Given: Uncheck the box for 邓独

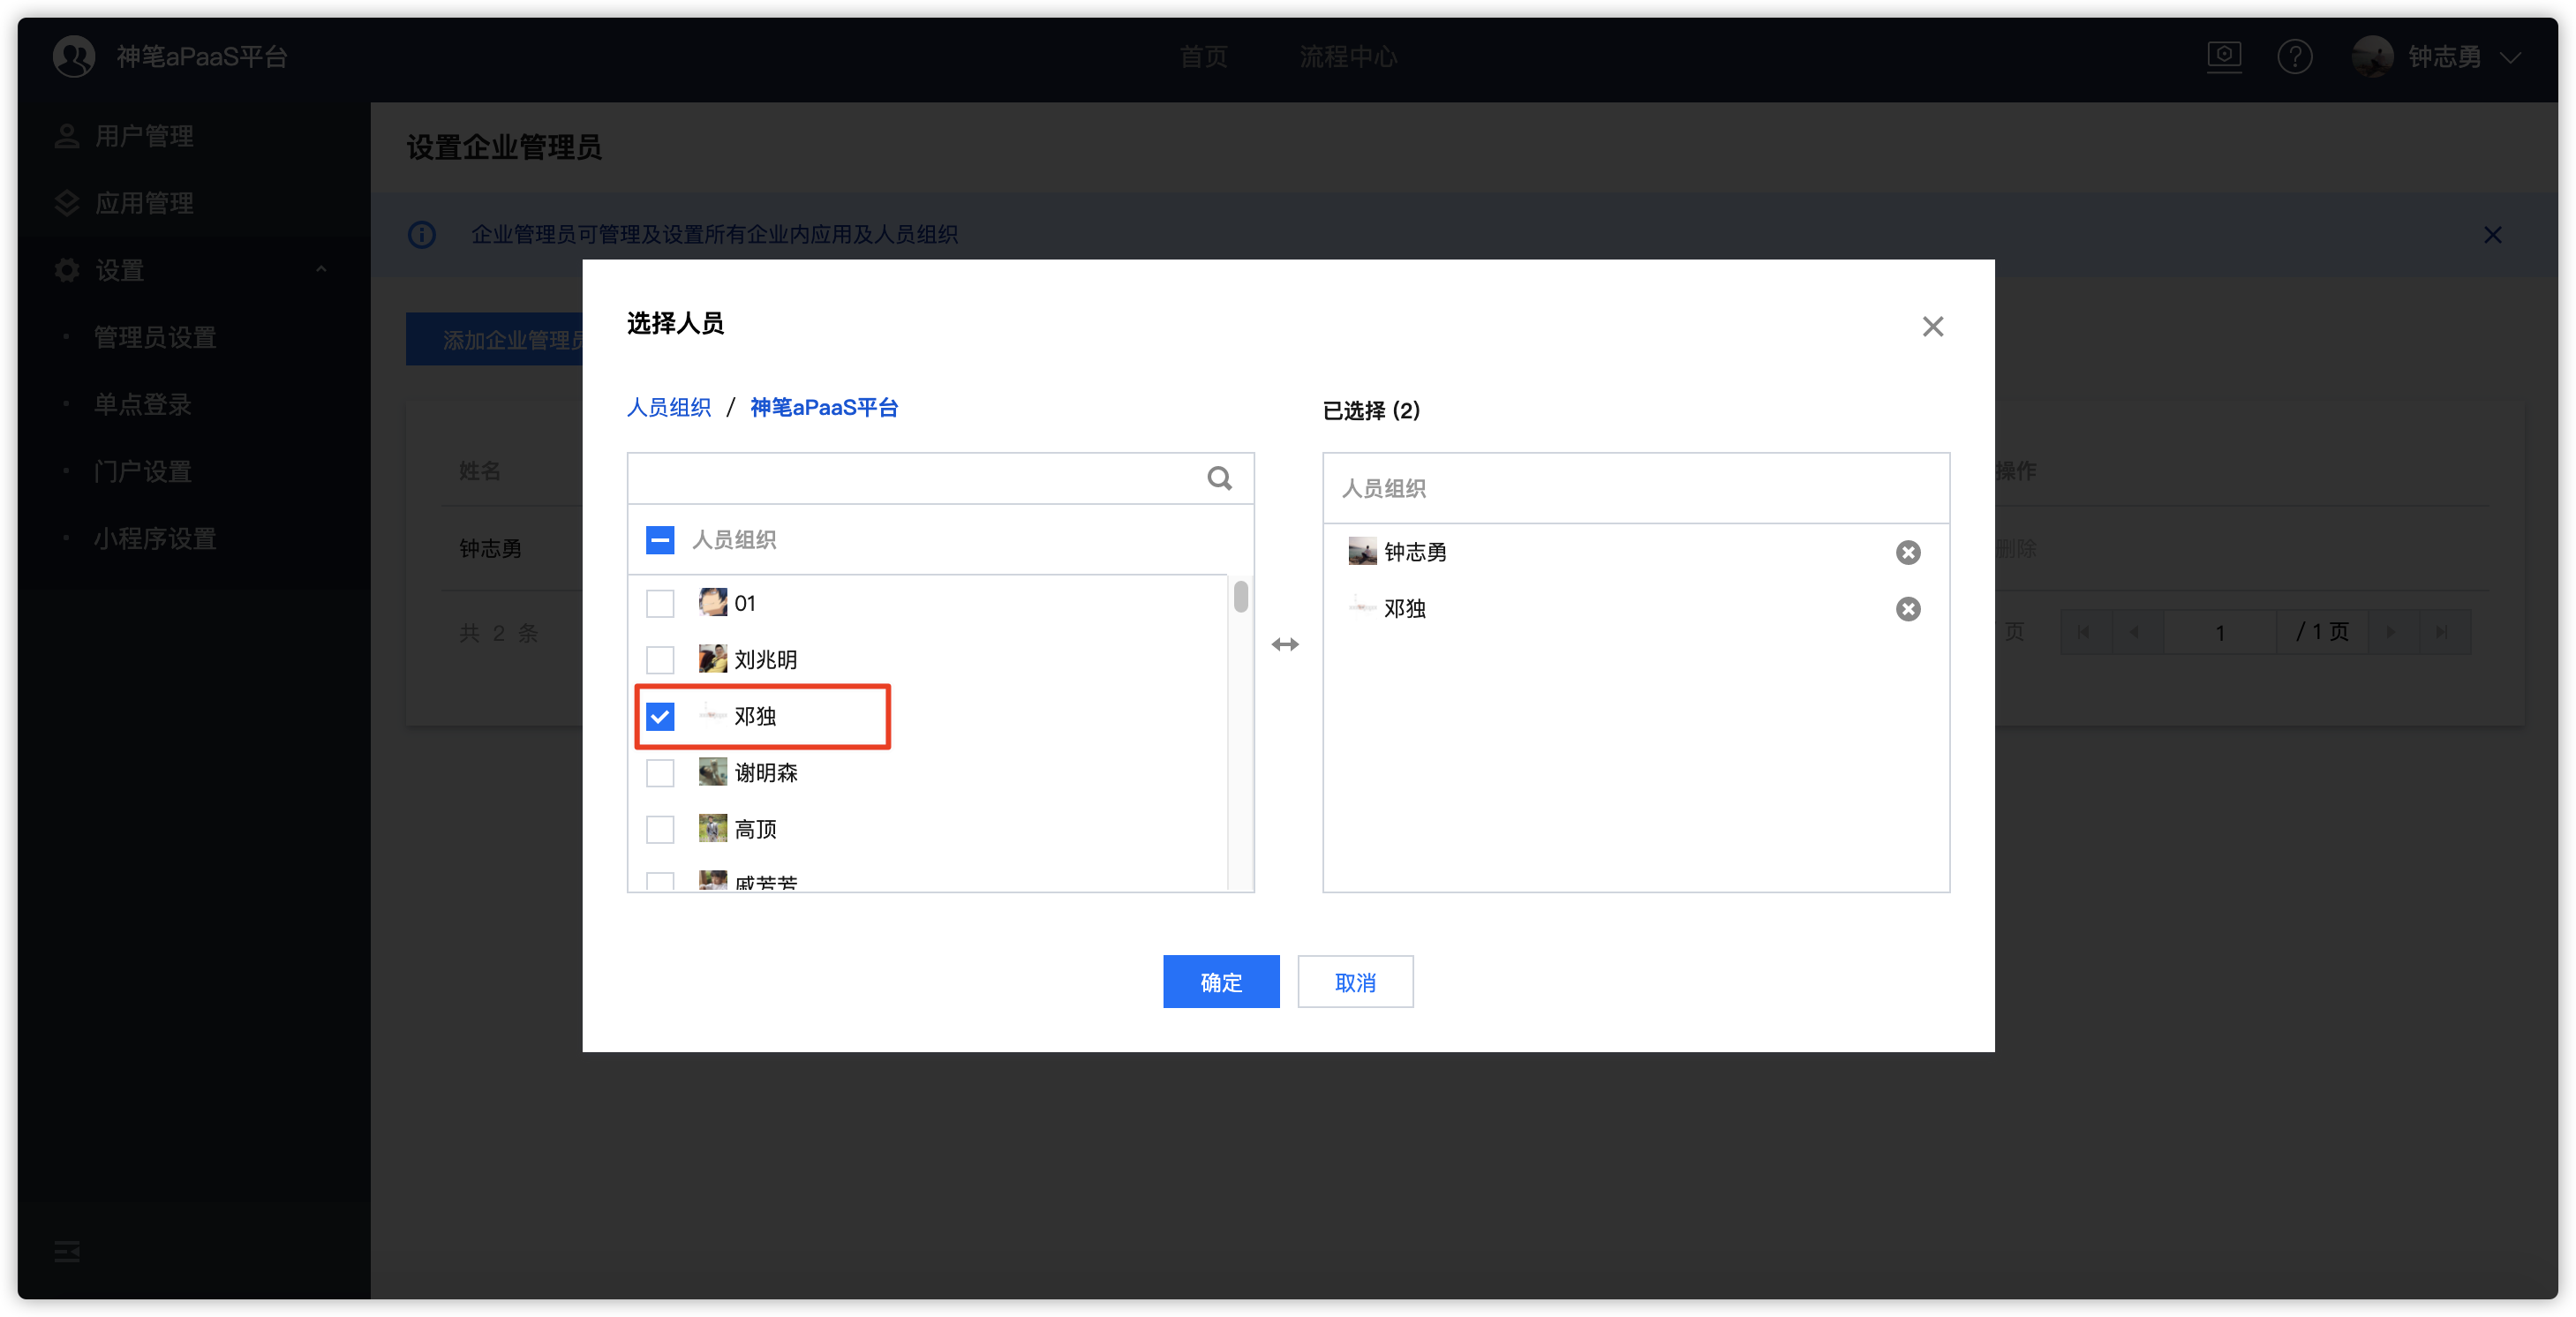Looking at the screenshot, I should click(660, 716).
